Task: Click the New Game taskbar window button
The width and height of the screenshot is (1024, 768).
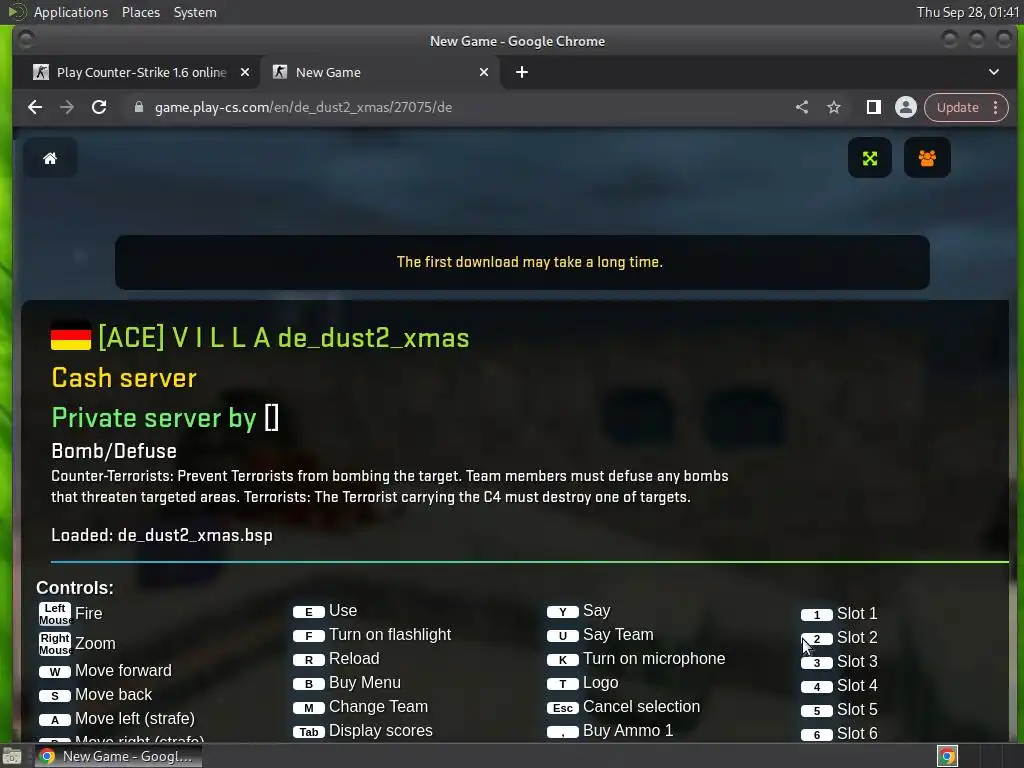Action: point(119,756)
